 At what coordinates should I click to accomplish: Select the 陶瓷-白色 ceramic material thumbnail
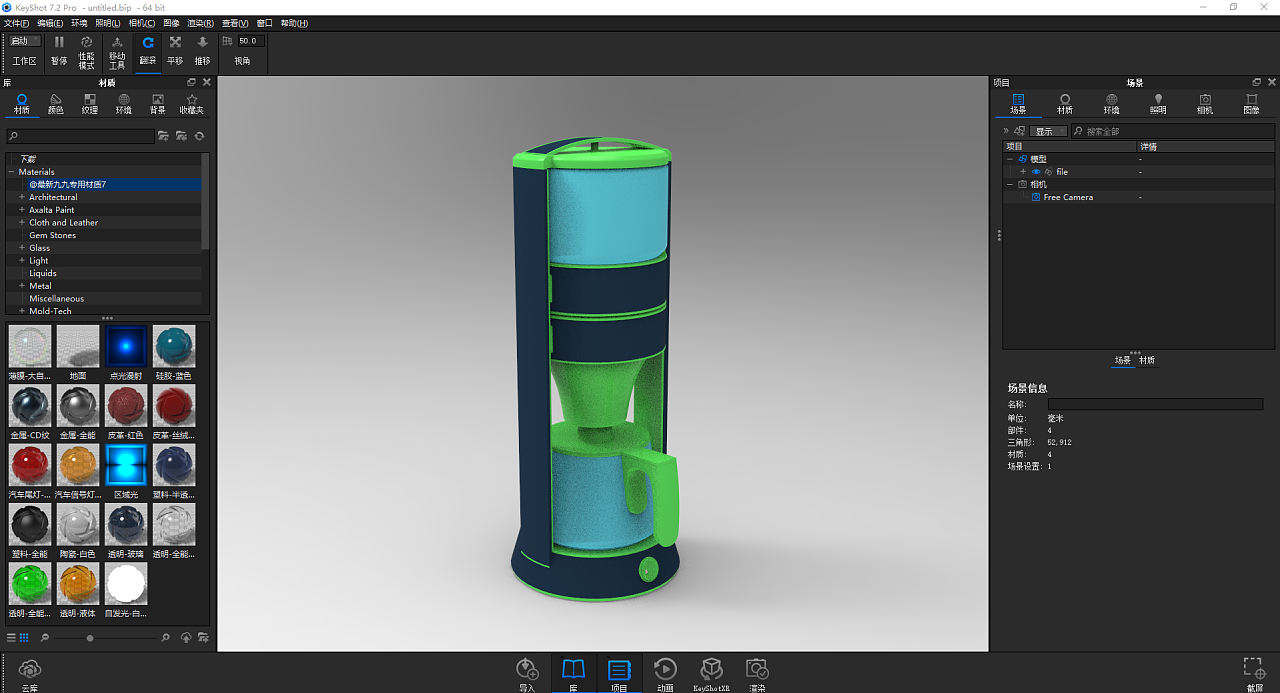pyautogui.click(x=77, y=524)
